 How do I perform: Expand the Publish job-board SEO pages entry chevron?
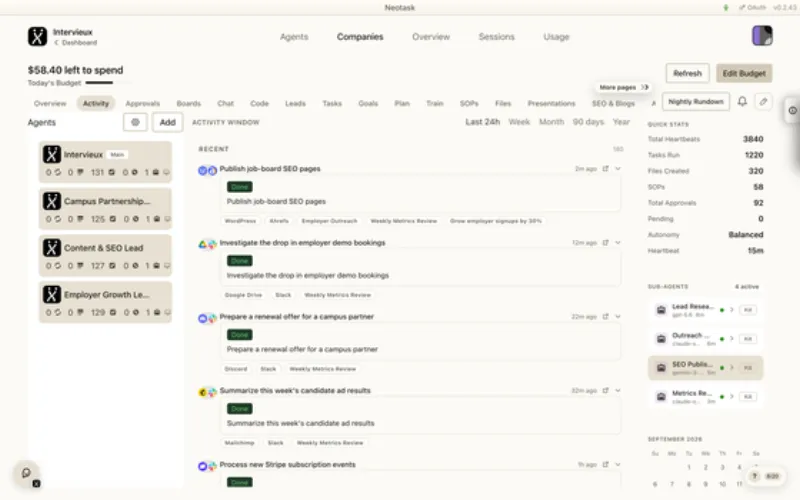pyautogui.click(x=618, y=169)
